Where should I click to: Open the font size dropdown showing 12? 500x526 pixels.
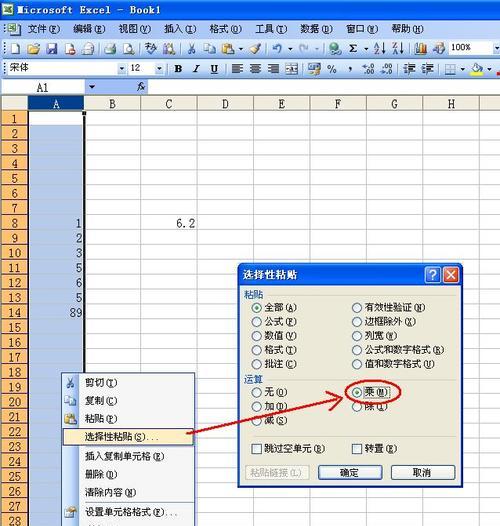click(159, 69)
